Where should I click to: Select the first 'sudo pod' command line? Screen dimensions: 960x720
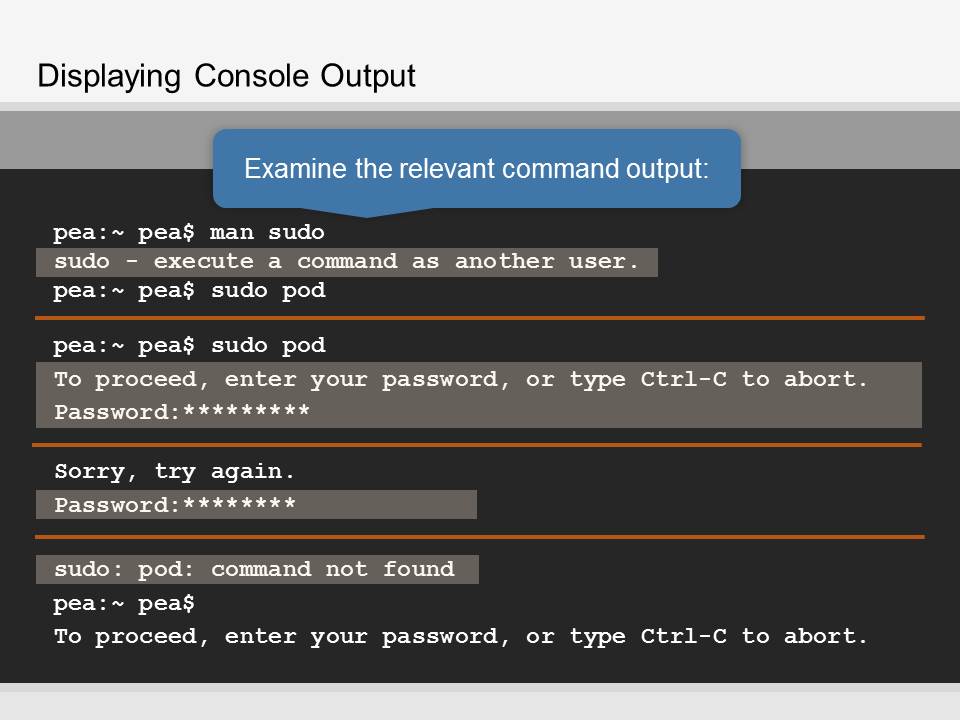(189, 291)
